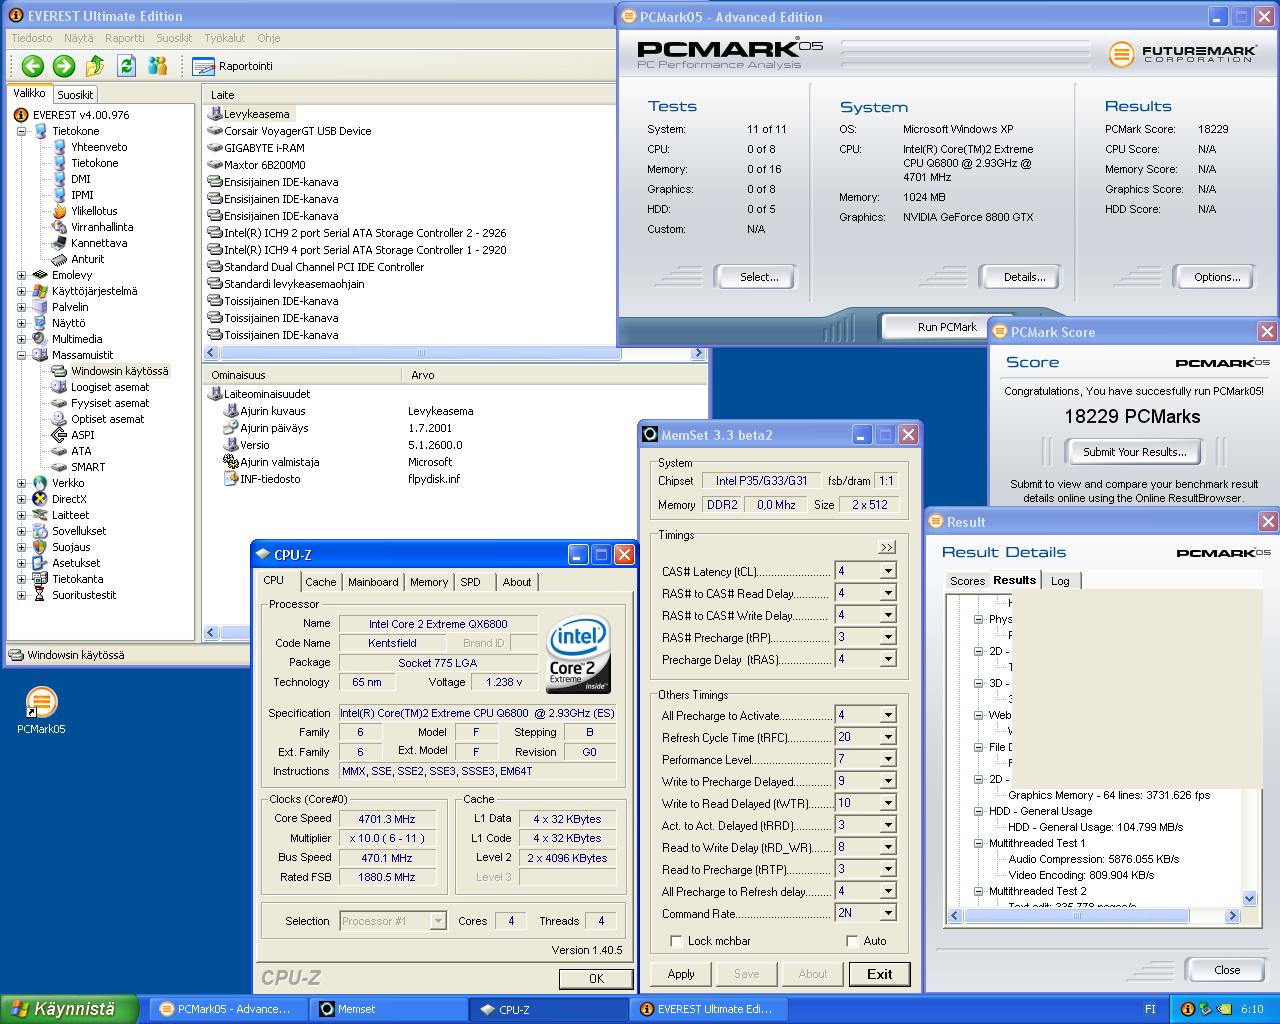The image size is (1280, 1024).
Task: Open Tiedosto menu in EVEREST
Action: tap(31, 38)
